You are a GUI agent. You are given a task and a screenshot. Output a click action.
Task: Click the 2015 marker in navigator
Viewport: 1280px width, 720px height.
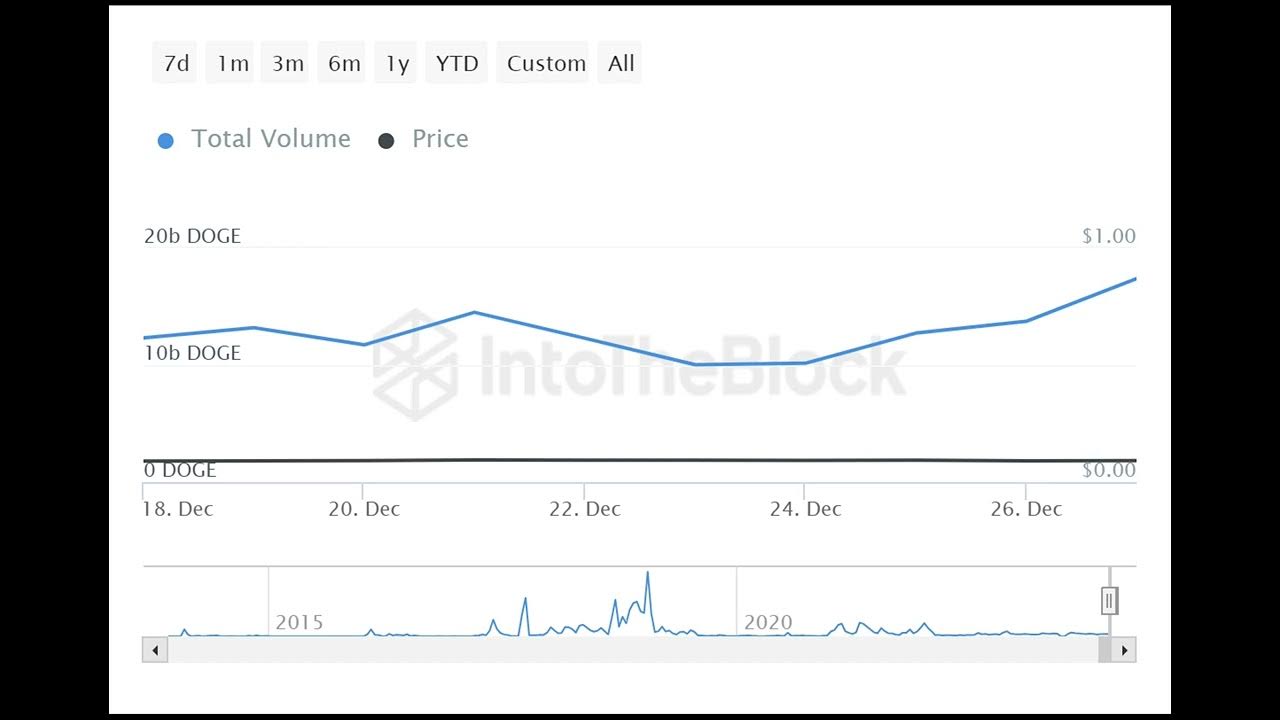(299, 622)
